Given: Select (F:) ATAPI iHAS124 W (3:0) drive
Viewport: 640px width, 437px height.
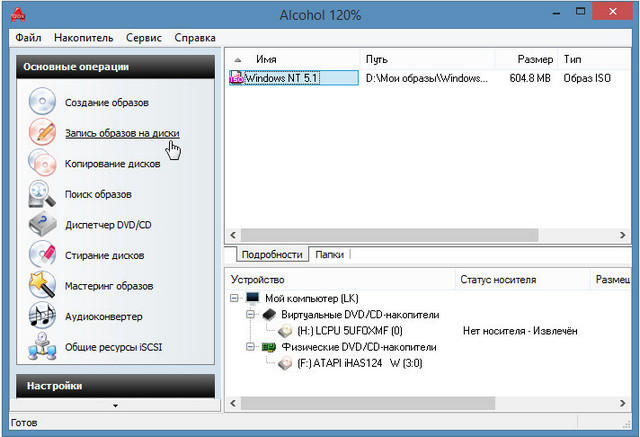Looking at the screenshot, I should 360,363.
